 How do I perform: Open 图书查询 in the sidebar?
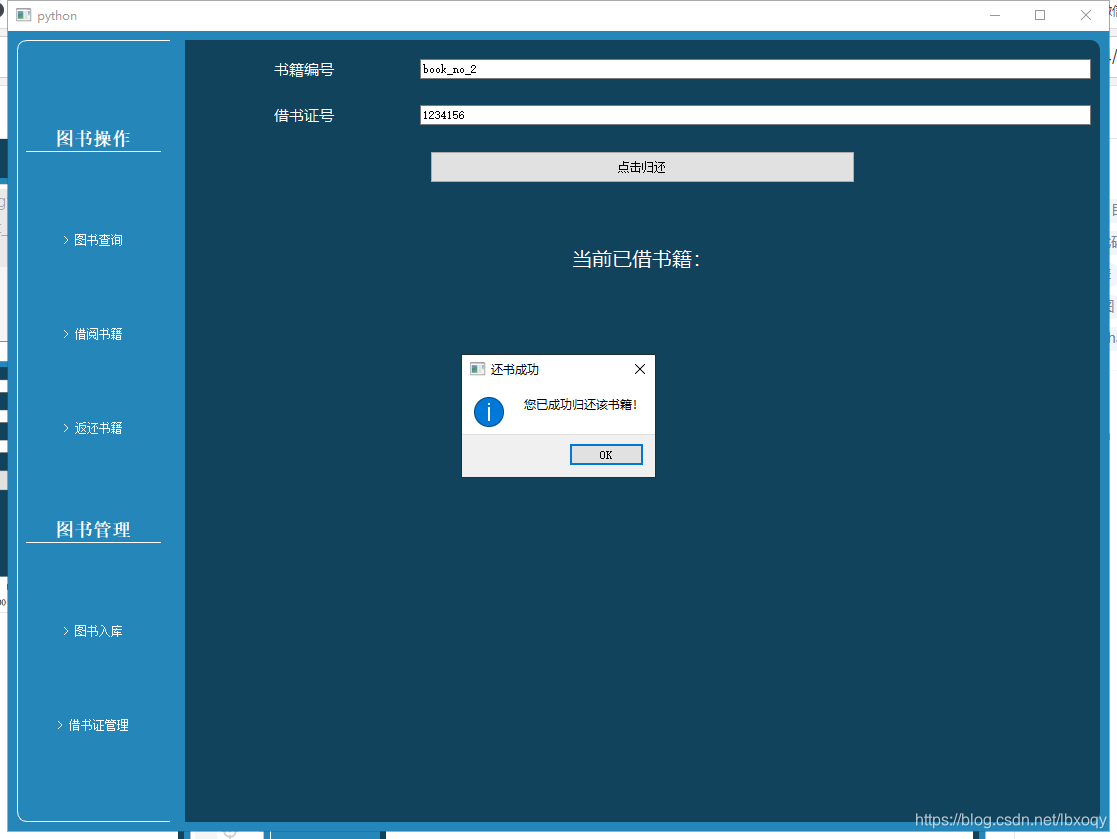[93, 240]
